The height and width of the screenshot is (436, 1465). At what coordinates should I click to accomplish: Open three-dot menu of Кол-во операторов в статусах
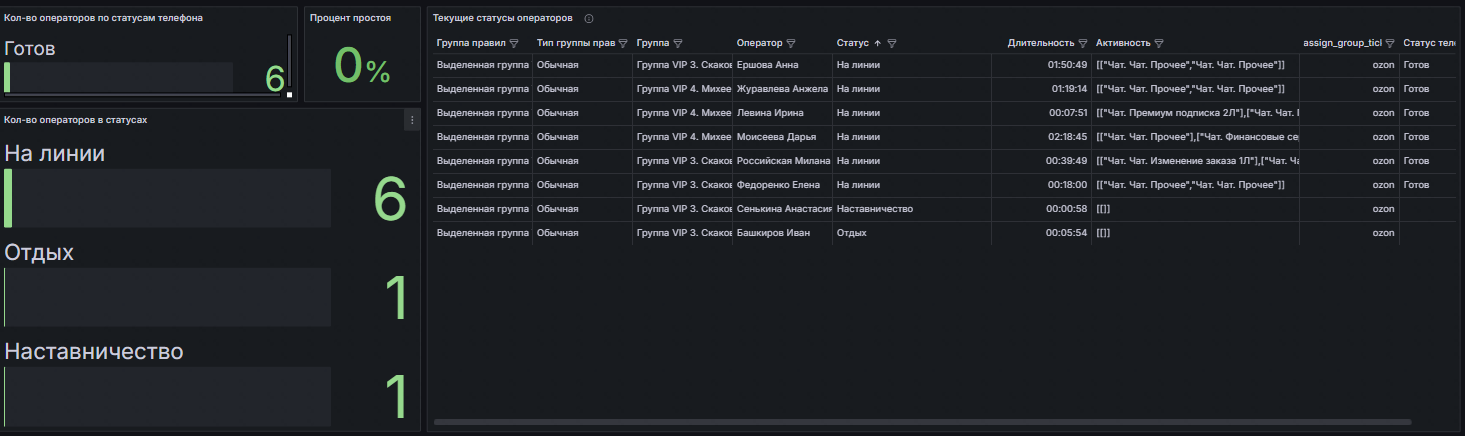(411, 120)
